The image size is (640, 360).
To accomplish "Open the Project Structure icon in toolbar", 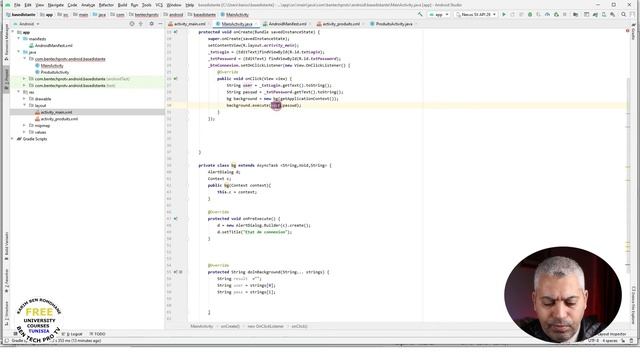I will pos(576,14).
